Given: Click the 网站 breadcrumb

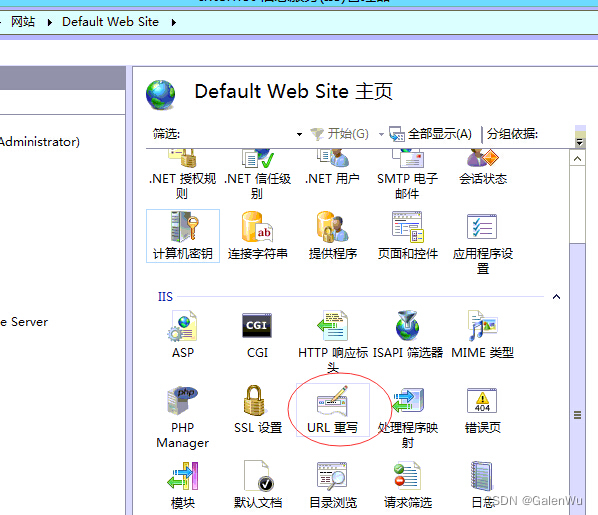Looking at the screenshot, I should pyautogui.click(x=23, y=22).
